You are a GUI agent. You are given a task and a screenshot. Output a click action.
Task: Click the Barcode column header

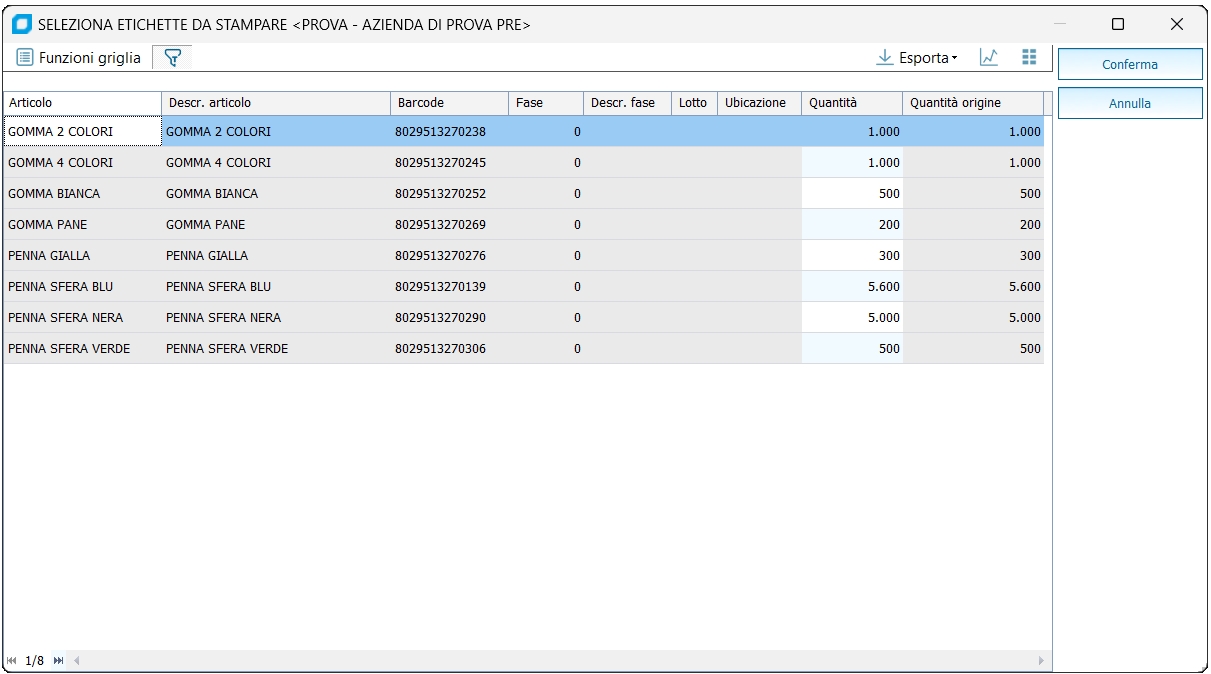449,103
